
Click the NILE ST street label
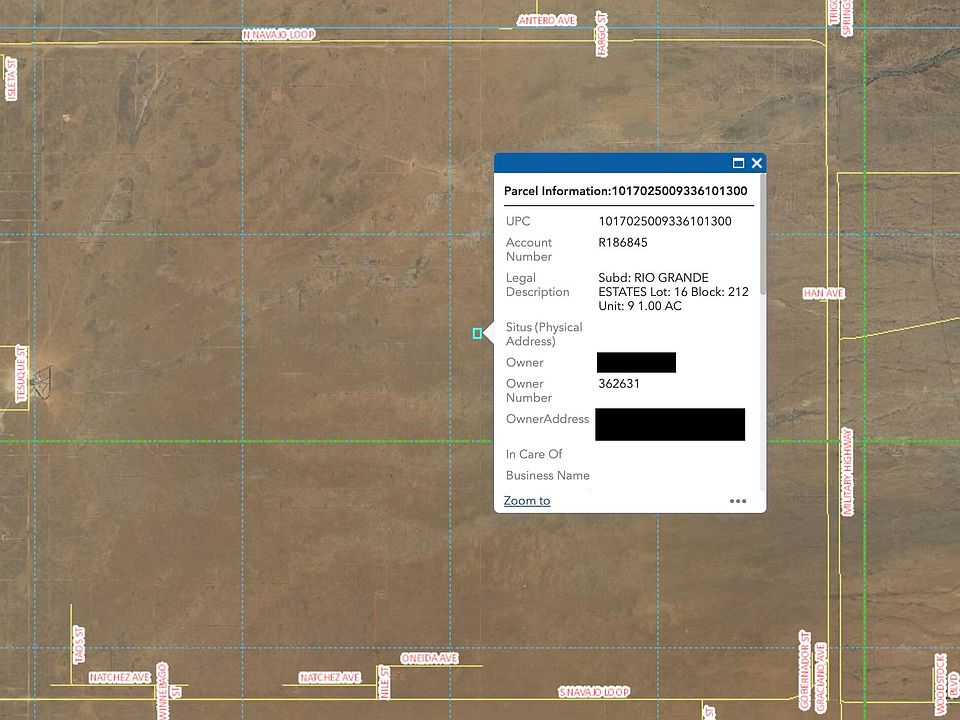pos(384,683)
